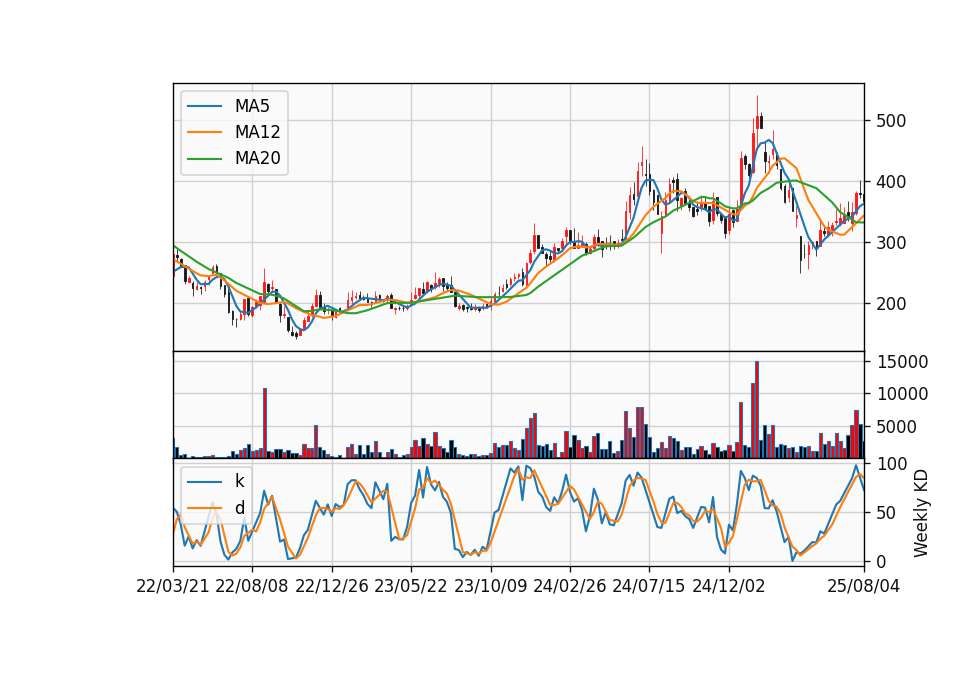Click the blue MA5 legend line sample
This screenshot has width=960, height=690.
coord(204,106)
